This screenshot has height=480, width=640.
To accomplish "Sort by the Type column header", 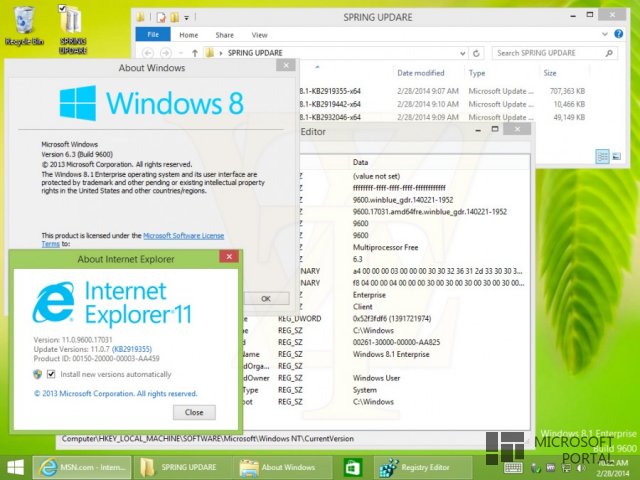I will (x=477, y=73).
